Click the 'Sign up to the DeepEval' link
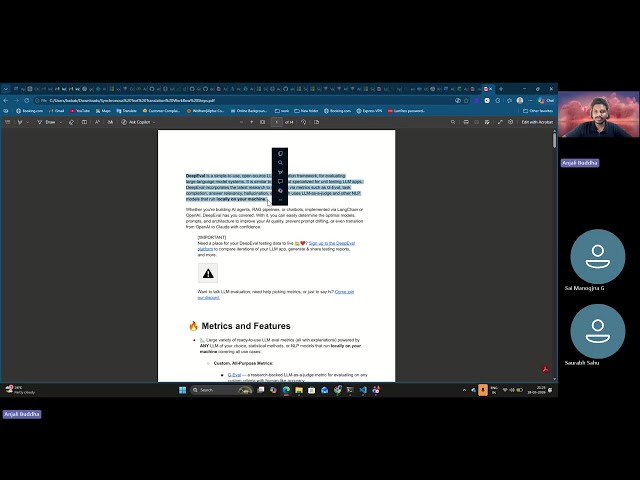 (x=332, y=243)
